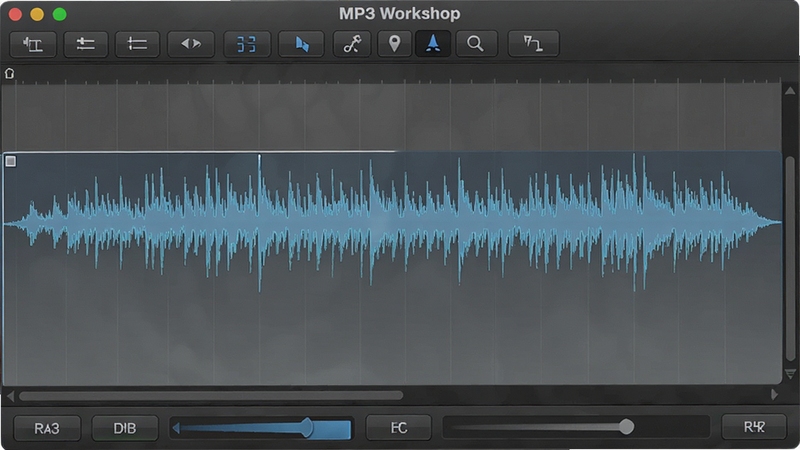Select the magnifier zoom tool
The height and width of the screenshot is (450, 800).
476,44
